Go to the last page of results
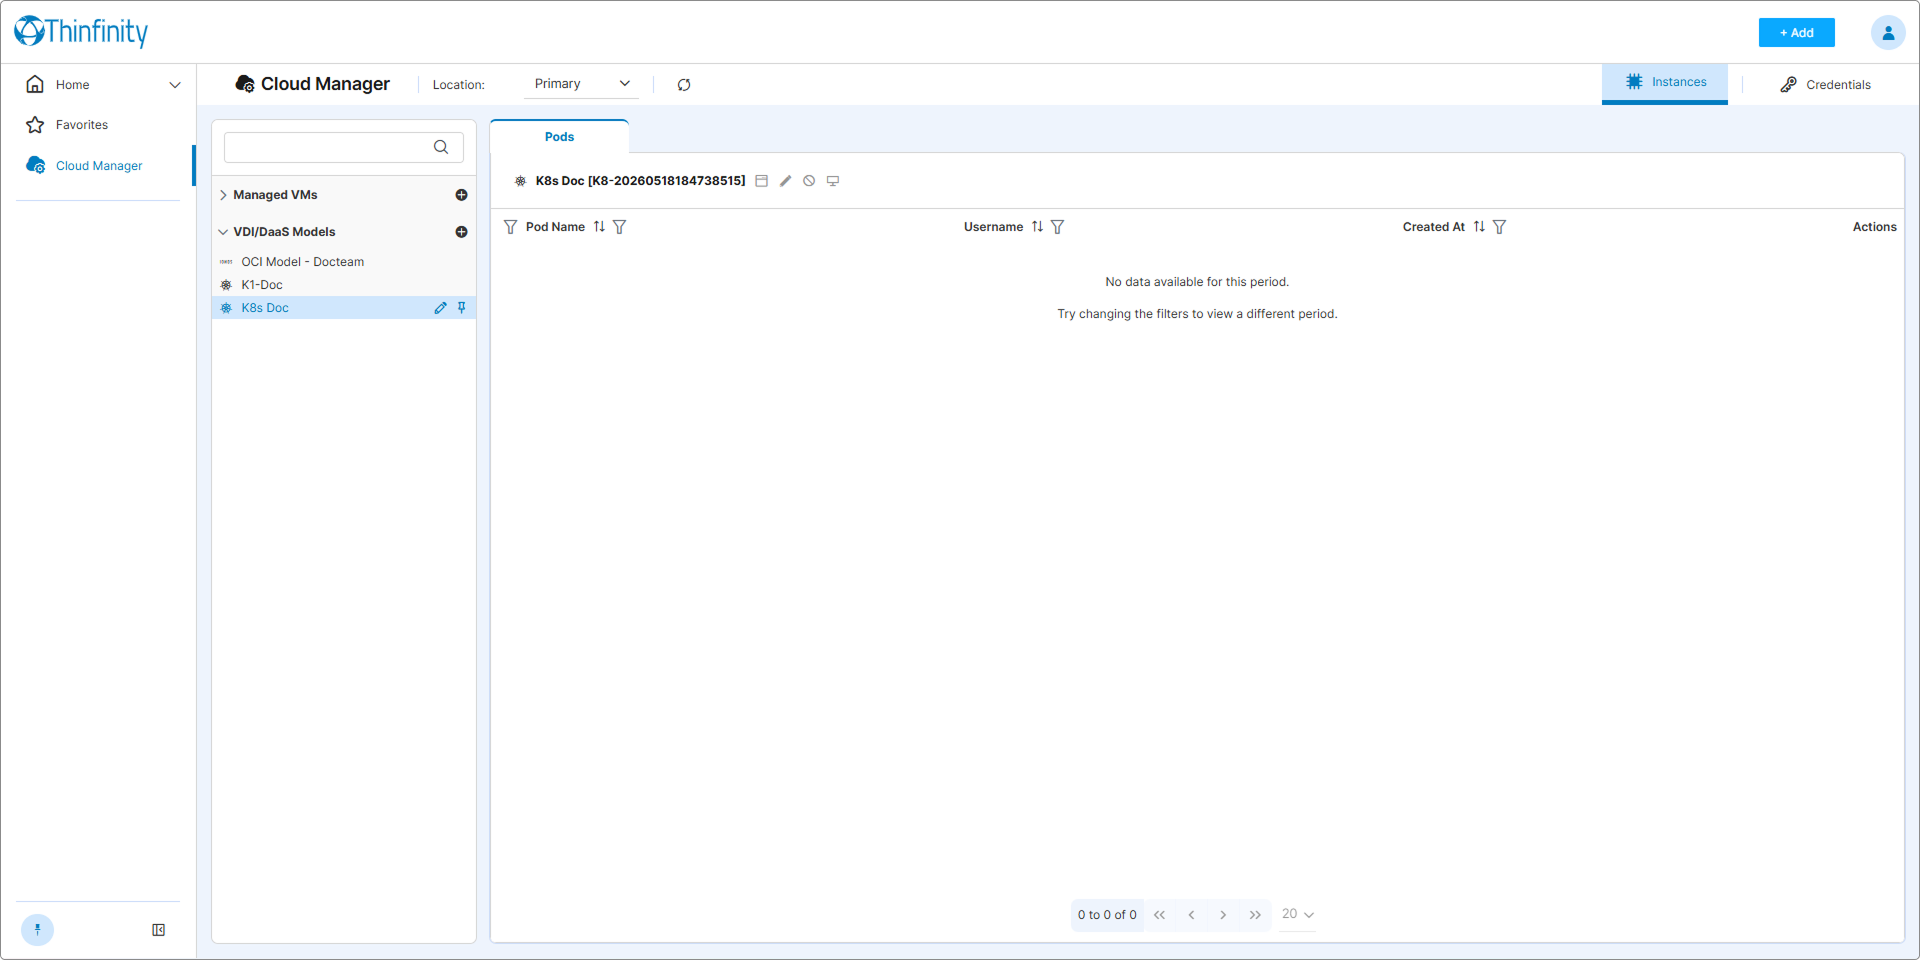Screen dimensions: 1920x960 coord(1255,915)
